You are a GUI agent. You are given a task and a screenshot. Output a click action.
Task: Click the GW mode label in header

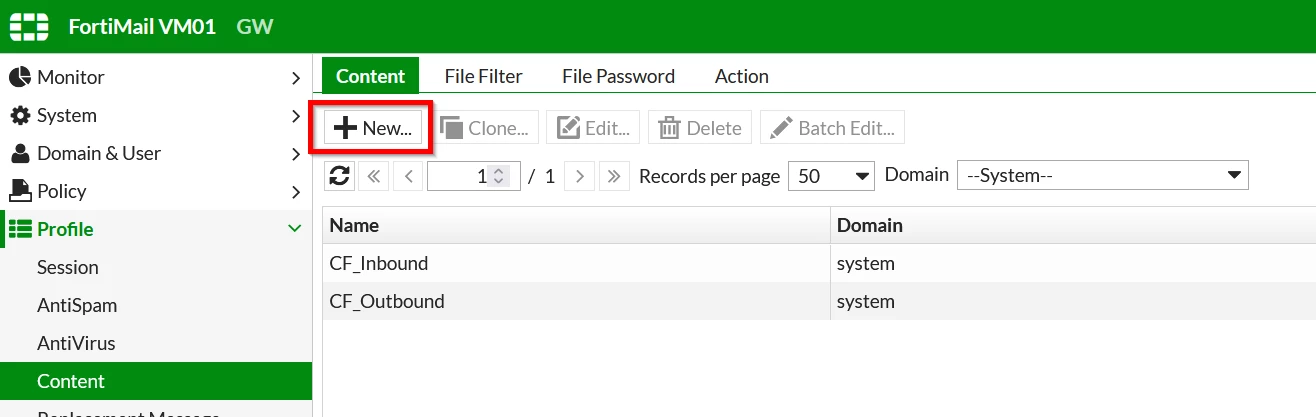click(255, 27)
